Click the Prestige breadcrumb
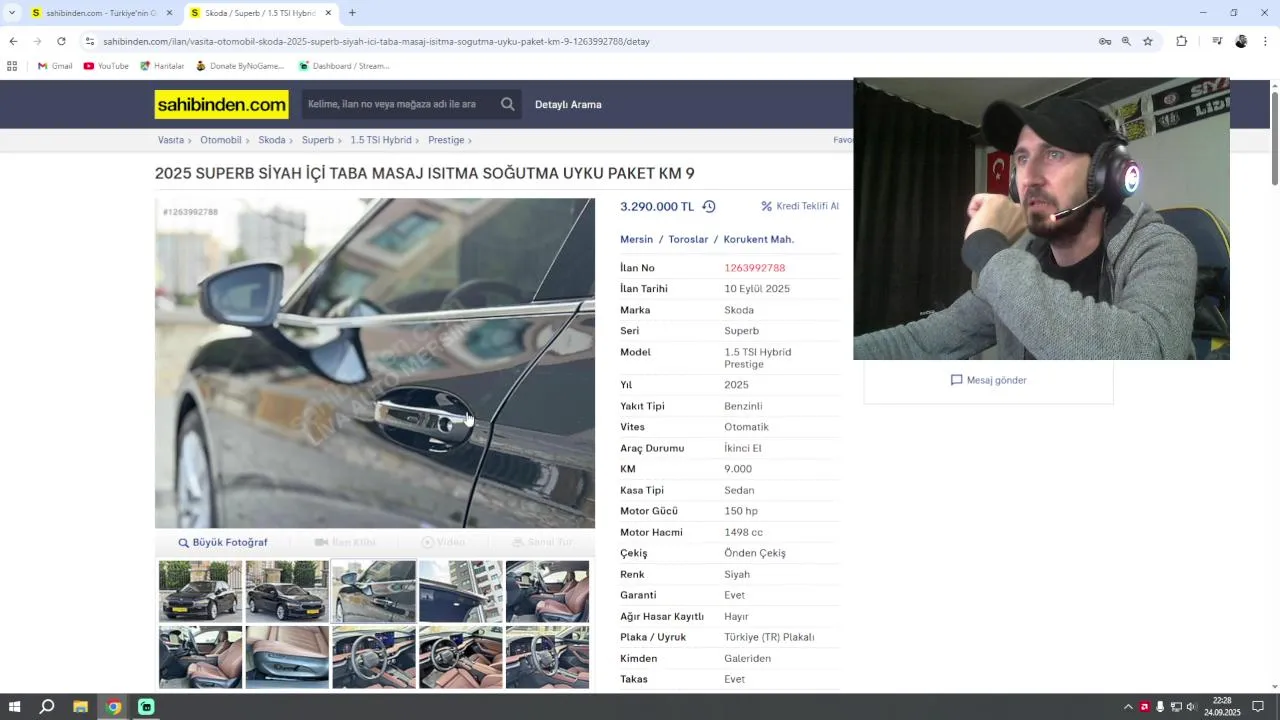 coord(446,140)
